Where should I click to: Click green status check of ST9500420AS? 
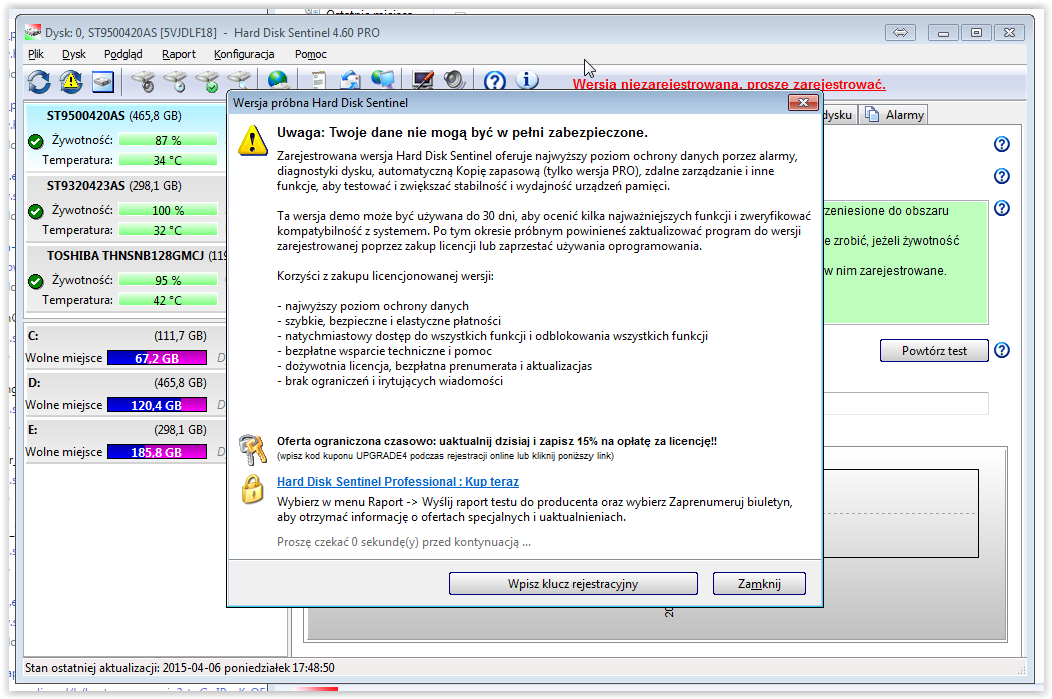coord(36,141)
